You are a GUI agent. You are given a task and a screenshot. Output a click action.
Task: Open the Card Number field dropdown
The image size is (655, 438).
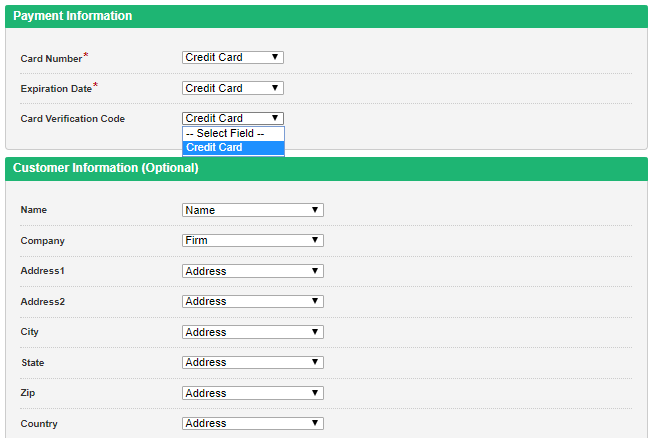pyautogui.click(x=233, y=58)
